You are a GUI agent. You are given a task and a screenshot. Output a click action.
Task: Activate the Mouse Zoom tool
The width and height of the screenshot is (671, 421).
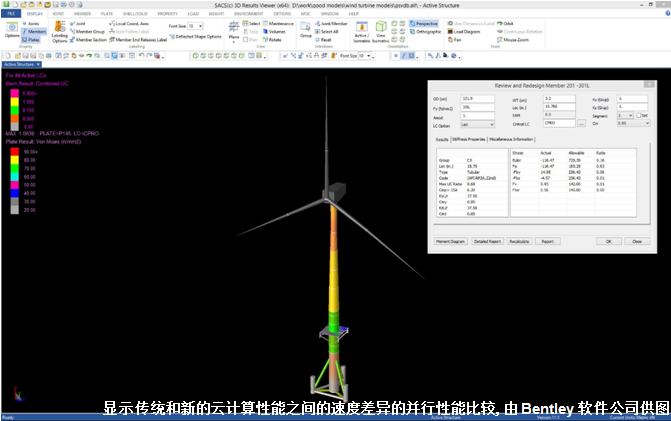(513, 40)
